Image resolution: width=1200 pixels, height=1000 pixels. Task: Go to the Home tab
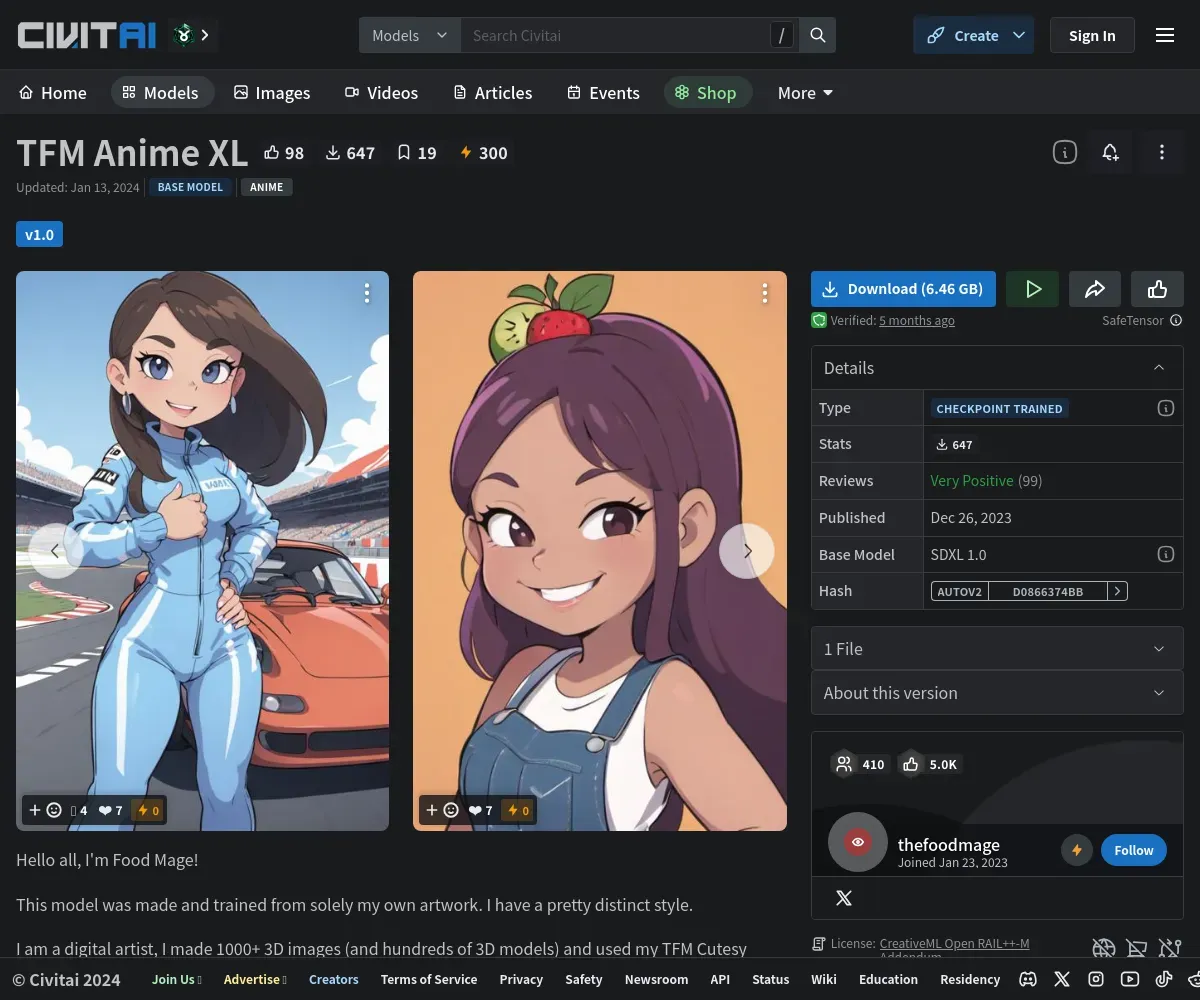[x=53, y=92]
